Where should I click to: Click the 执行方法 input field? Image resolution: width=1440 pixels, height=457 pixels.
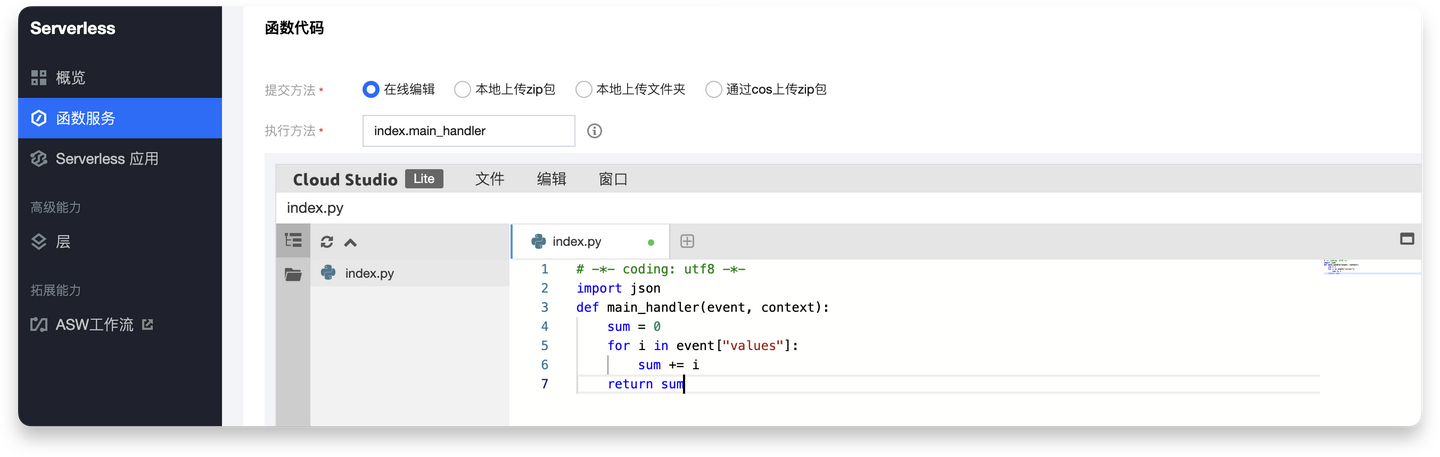469,131
